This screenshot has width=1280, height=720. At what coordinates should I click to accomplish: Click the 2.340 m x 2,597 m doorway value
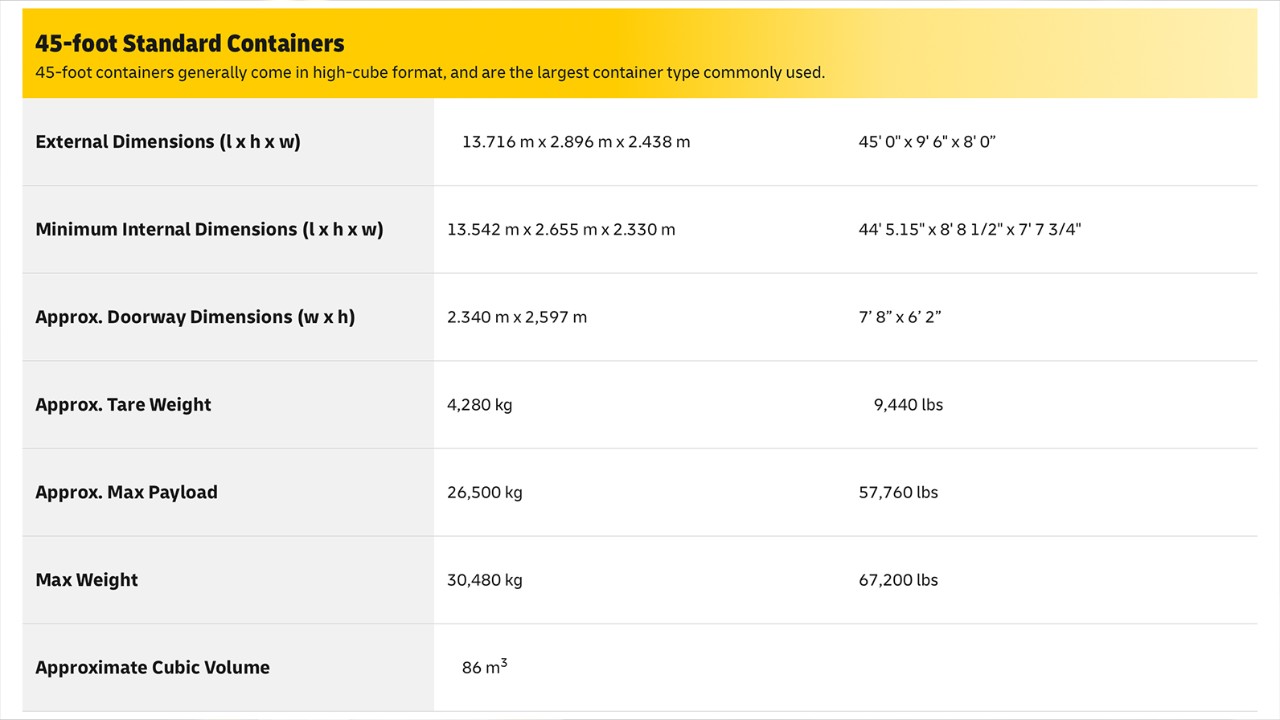[x=517, y=317]
